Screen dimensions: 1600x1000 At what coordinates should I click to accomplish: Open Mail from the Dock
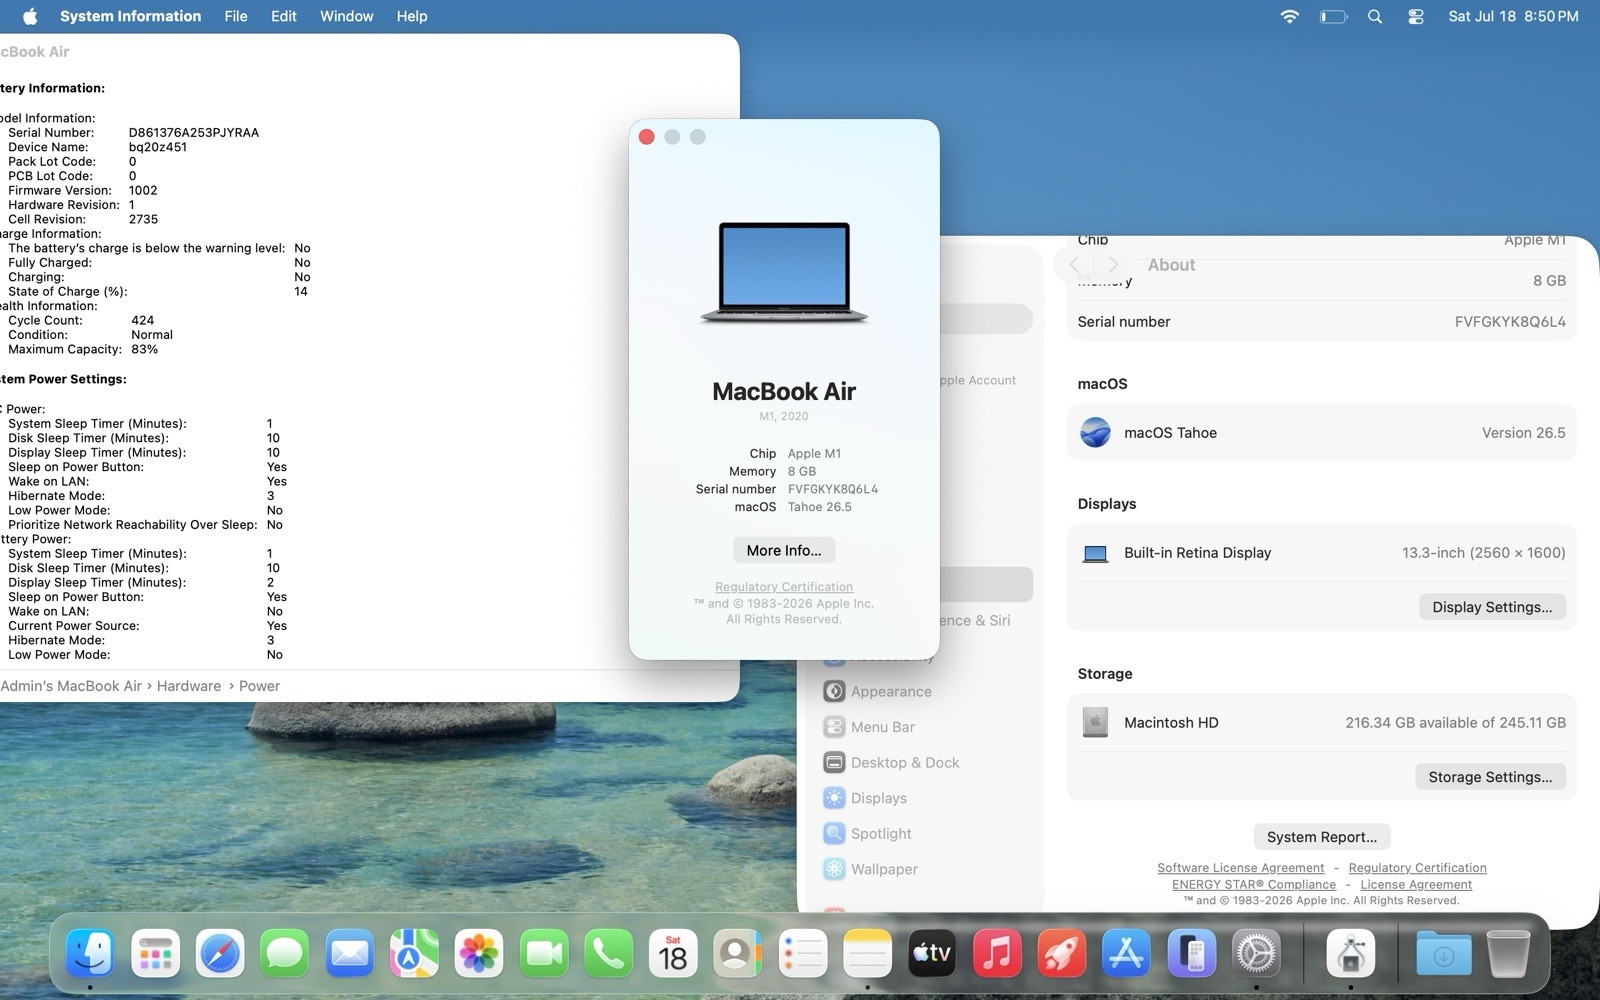(x=349, y=953)
